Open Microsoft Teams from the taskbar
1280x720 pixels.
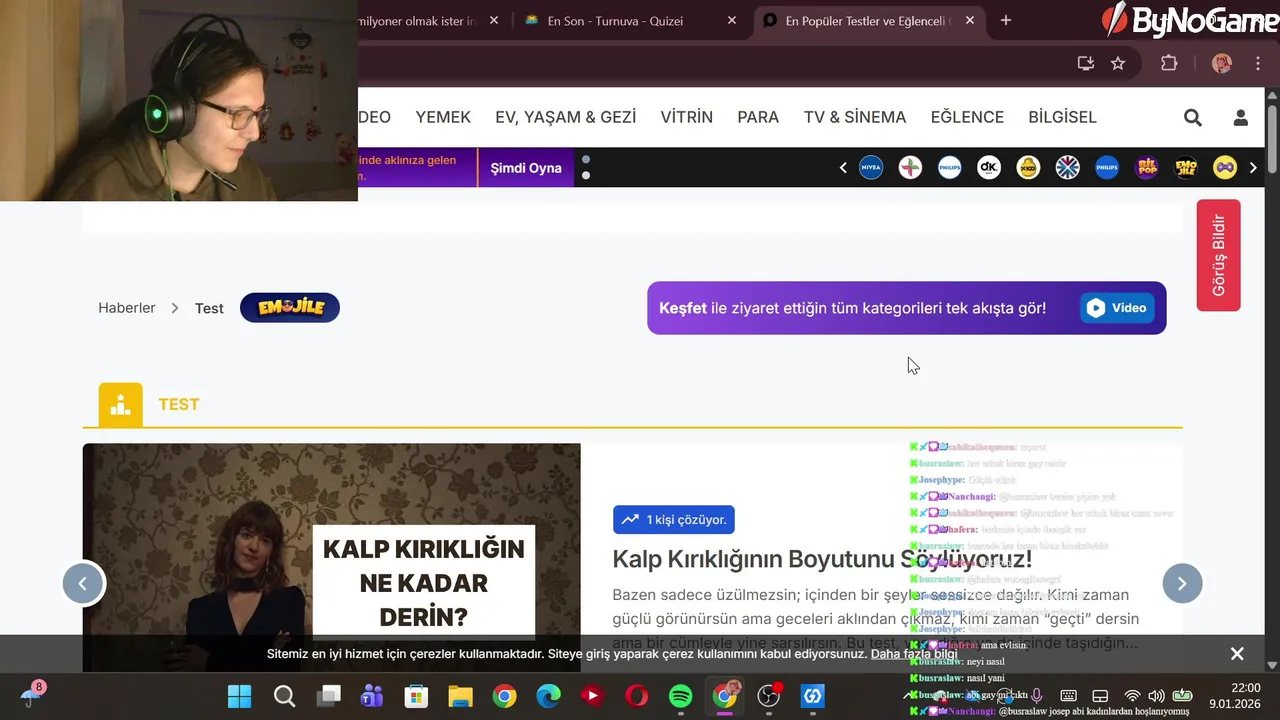click(x=372, y=696)
